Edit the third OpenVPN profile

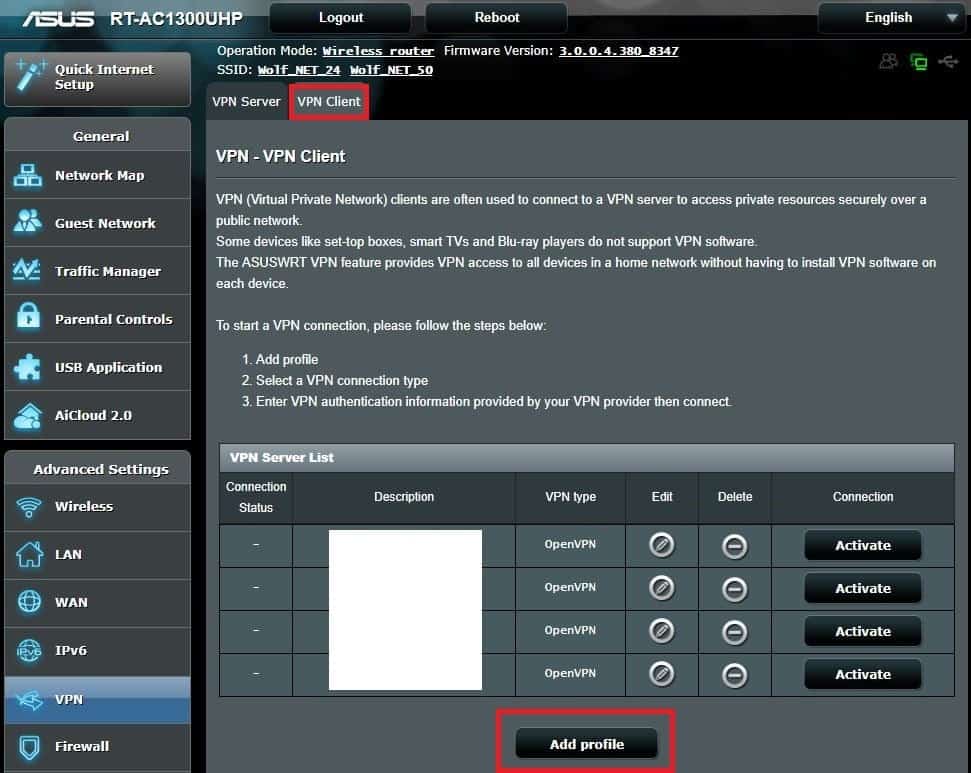pyautogui.click(x=661, y=631)
